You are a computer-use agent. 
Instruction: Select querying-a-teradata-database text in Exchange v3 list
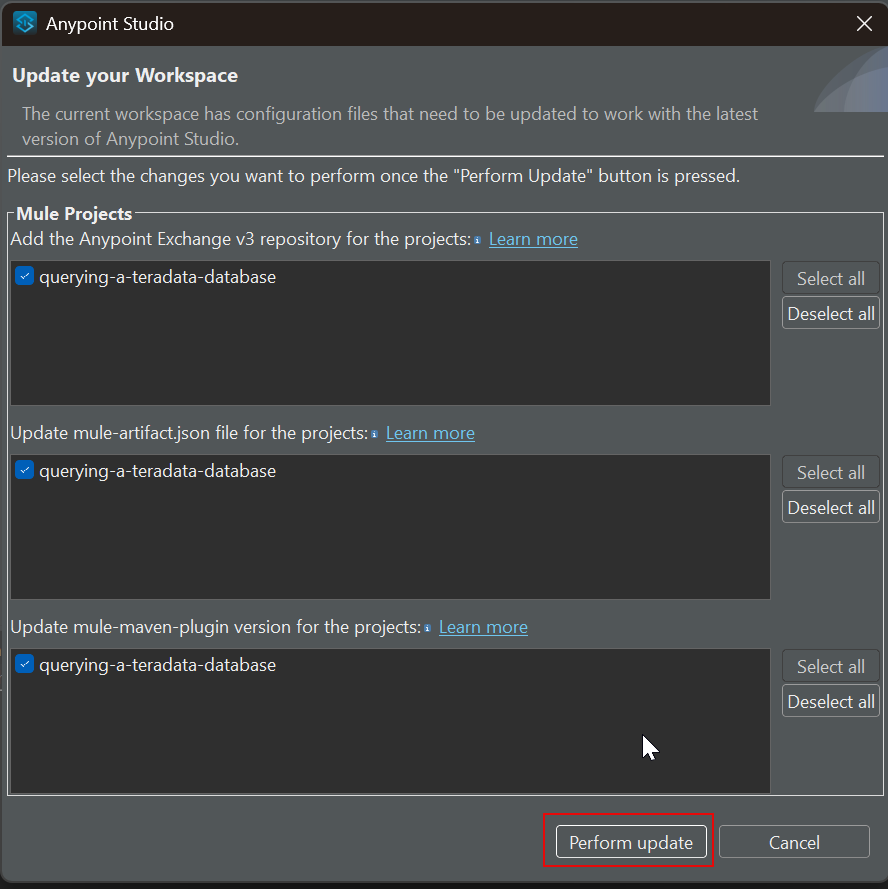(158, 277)
